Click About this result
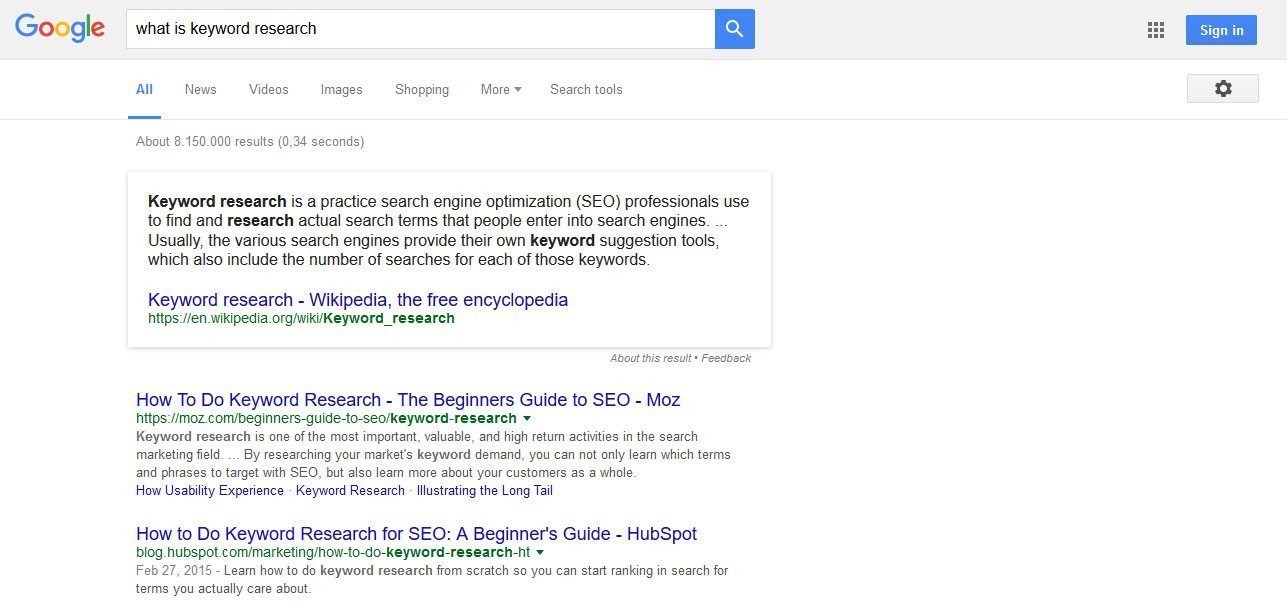This screenshot has width=1287, height=604. (651, 358)
